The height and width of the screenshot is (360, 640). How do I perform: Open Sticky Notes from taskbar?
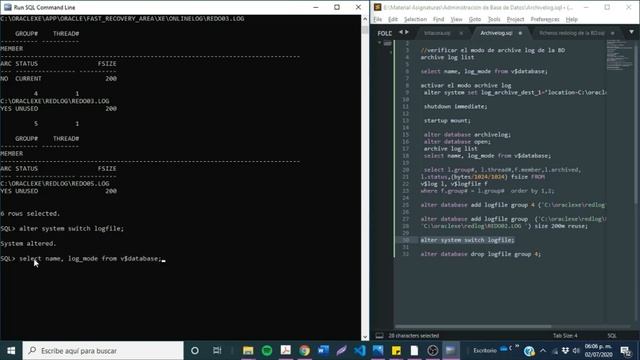[x=396, y=351]
